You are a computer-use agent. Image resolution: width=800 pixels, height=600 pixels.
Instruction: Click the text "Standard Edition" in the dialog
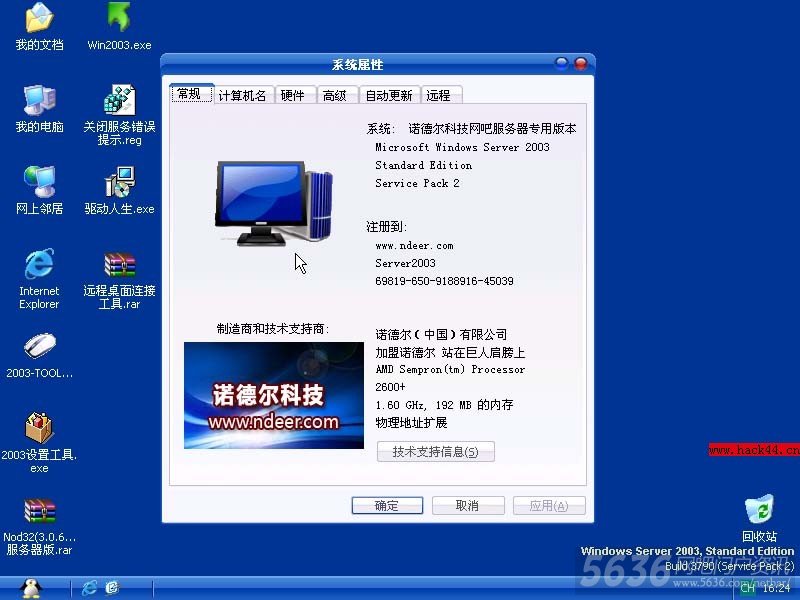(423, 165)
